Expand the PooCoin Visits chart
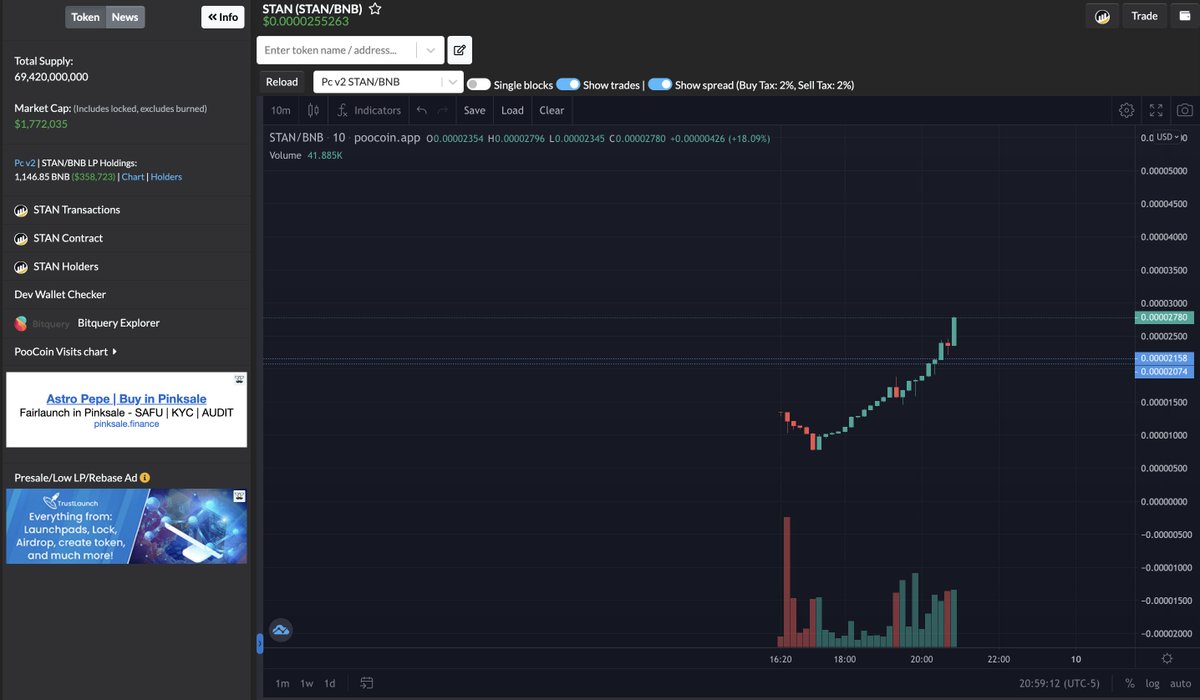Image resolution: width=1200 pixels, height=700 pixels. [66, 352]
